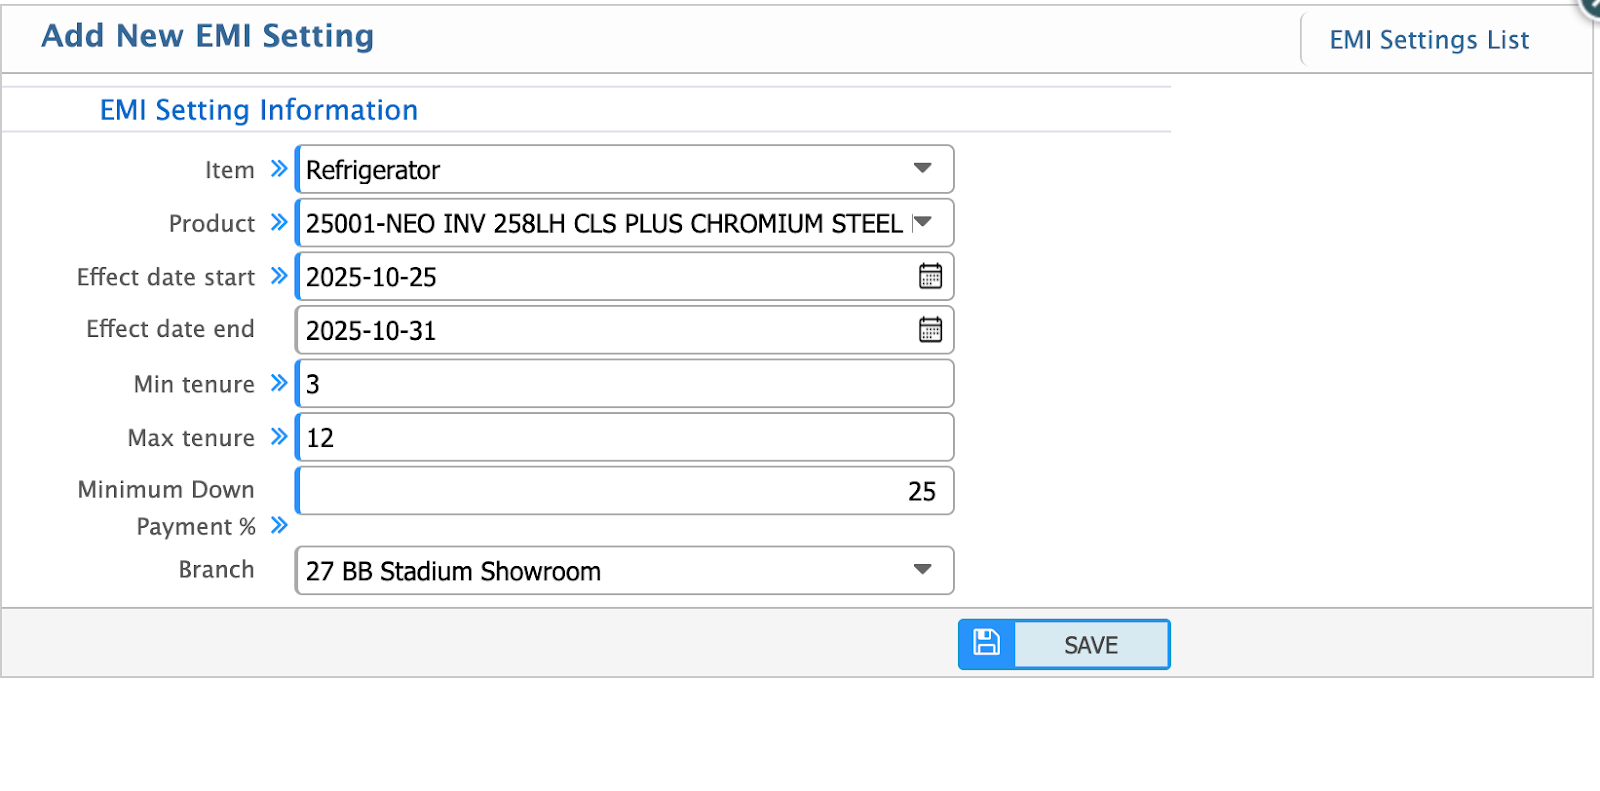The height and width of the screenshot is (791, 1600).
Task: Click the Min tenure input field
Action: pyautogui.click(x=625, y=384)
